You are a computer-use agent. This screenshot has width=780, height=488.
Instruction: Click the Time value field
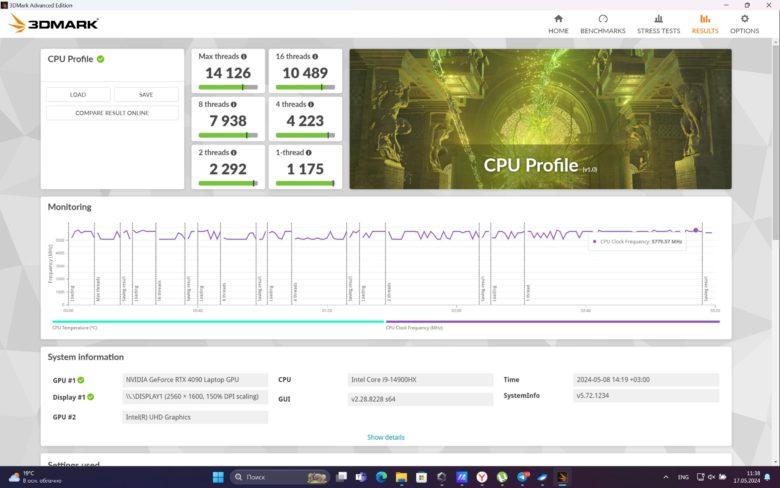click(646, 380)
